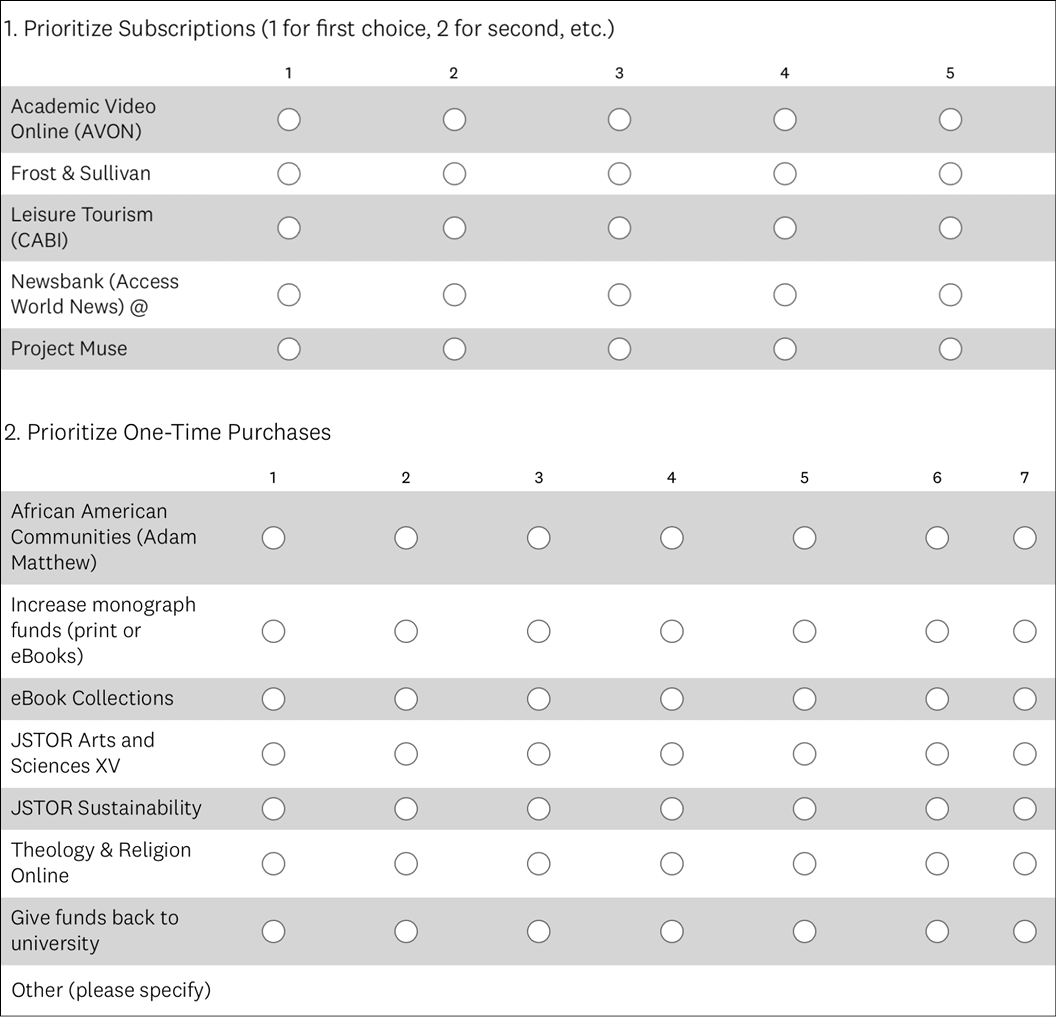The height and width of the screenshot is (1017, 1056).
Task: Rank JSTOR Arts and Sciences XV as 4
Action: coord(672,753)
